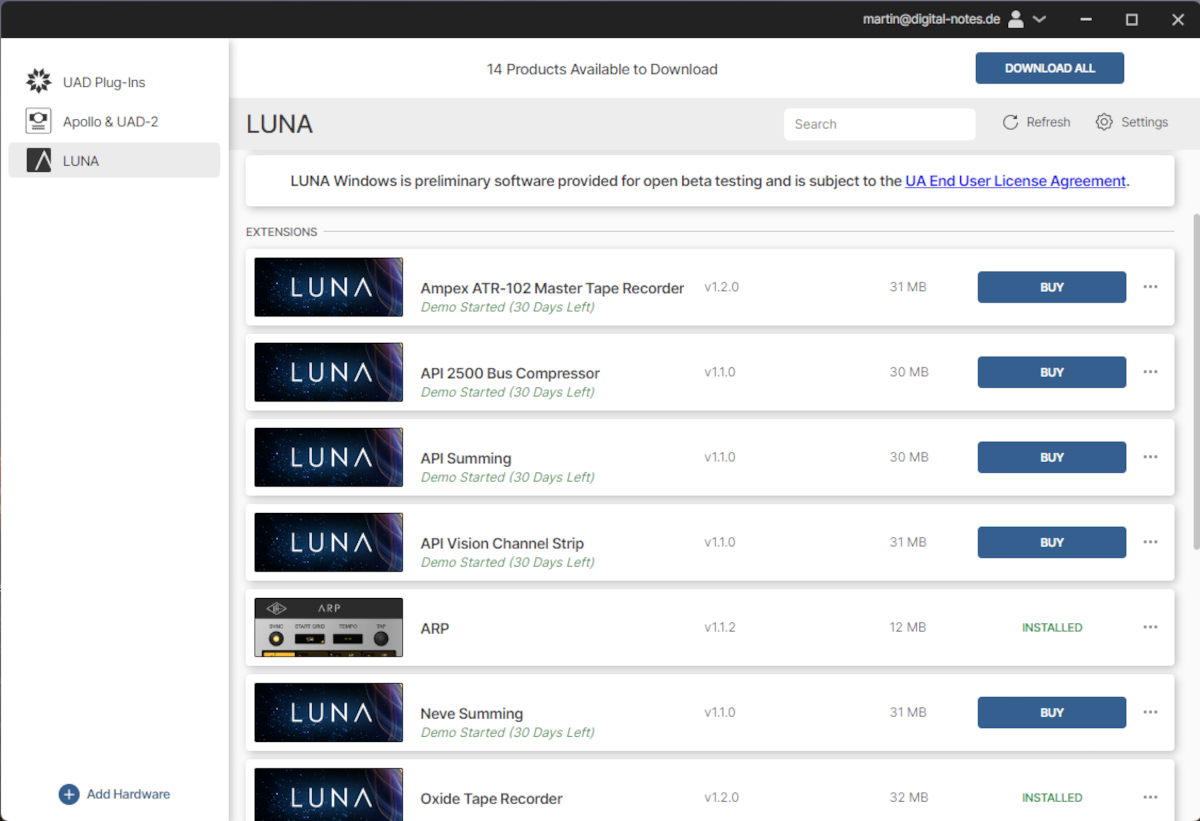Select the 'Ampex ATR-102 Master Tape Recorder' title

click(x=552, y=288)
